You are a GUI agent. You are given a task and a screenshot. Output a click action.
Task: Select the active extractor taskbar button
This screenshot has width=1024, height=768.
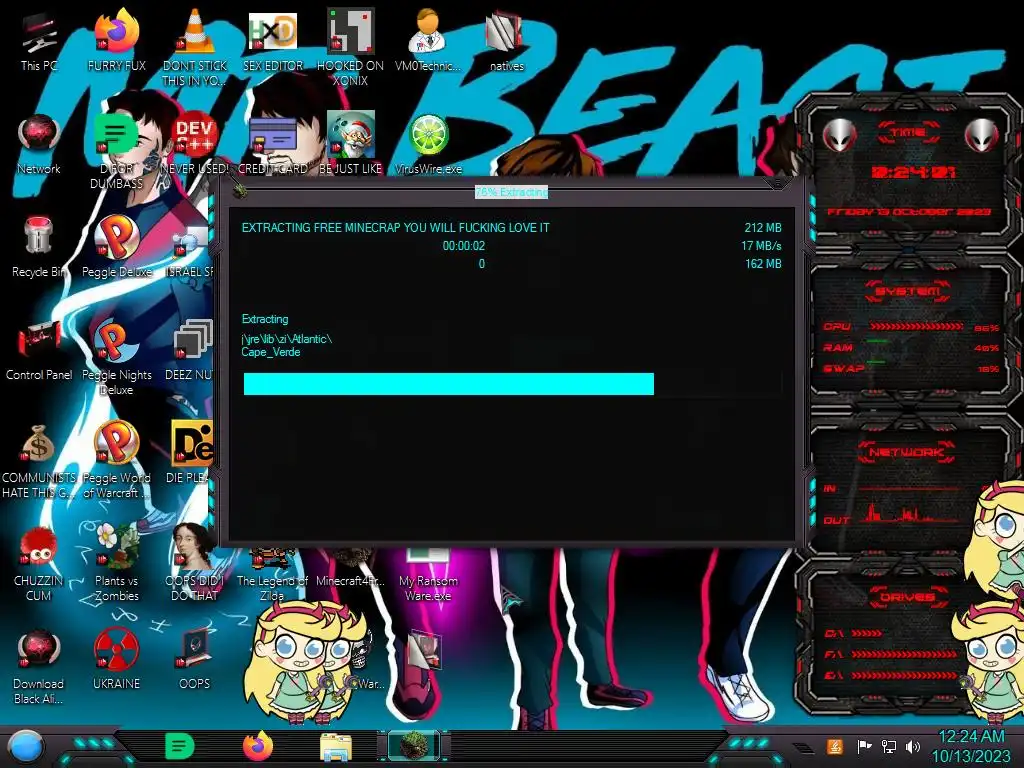(413, 746)
